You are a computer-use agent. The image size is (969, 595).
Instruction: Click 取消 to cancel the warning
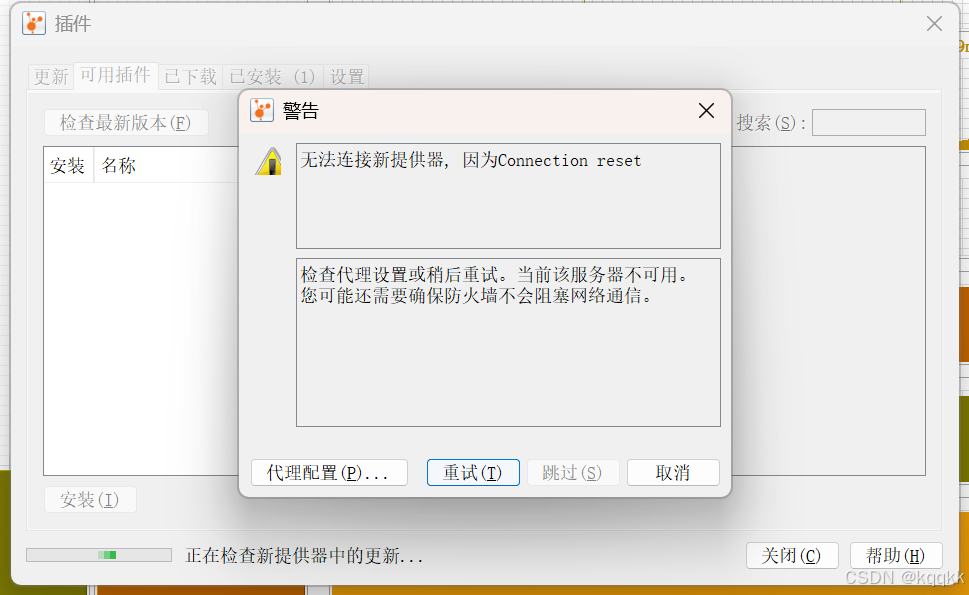pos(673,473)
